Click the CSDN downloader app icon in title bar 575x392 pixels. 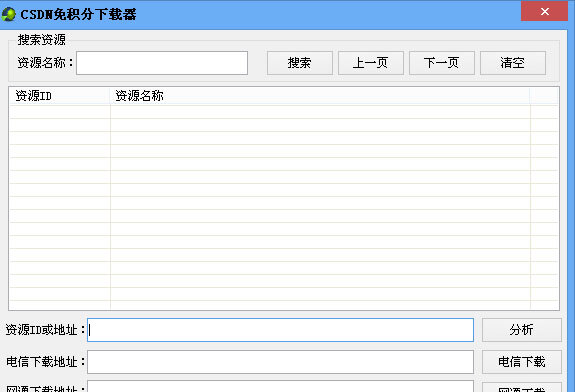(x=8, y=14)
